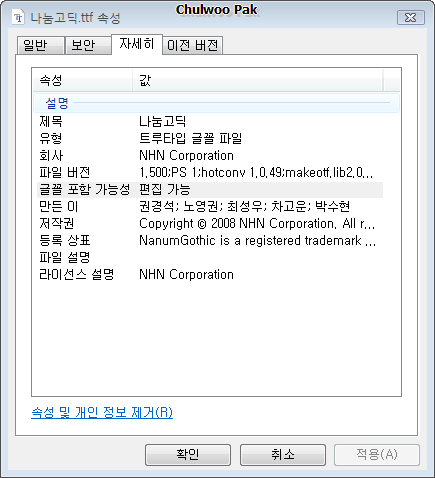
Task: Select the 자세히 tab
Action: pos(137,44)
